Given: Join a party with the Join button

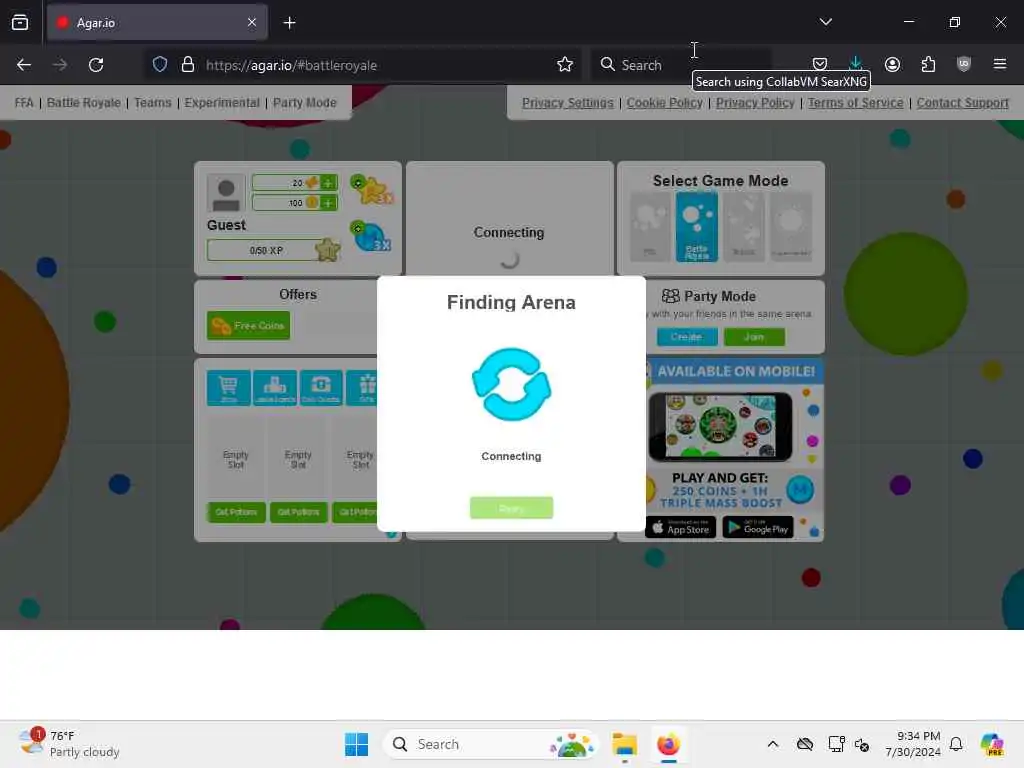Looking at the screenshot, I should pyautogui.click(x=754, y=337).
